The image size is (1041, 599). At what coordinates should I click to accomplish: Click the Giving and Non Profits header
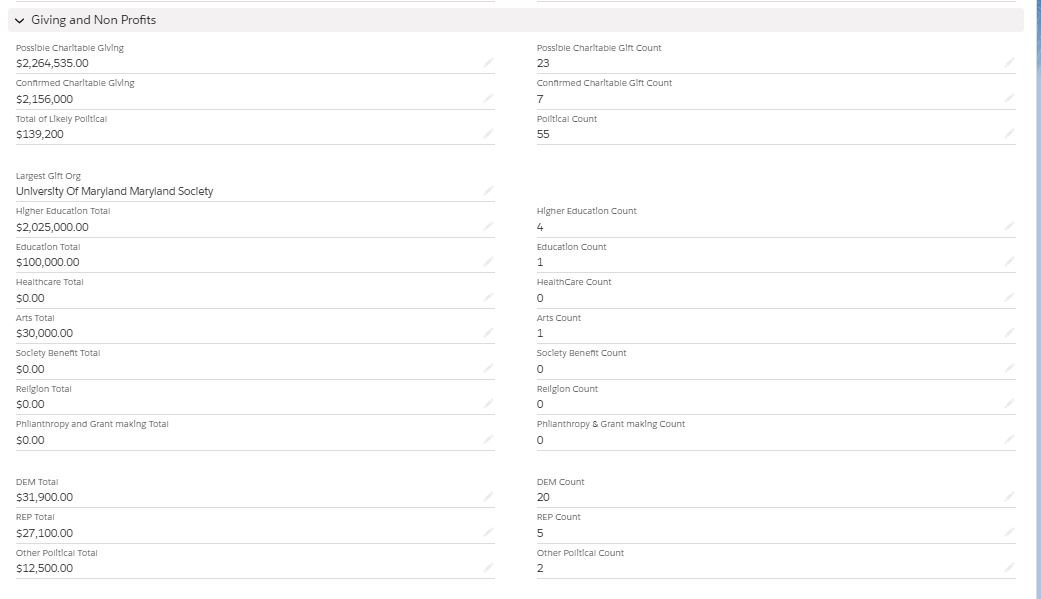[93, 20]
